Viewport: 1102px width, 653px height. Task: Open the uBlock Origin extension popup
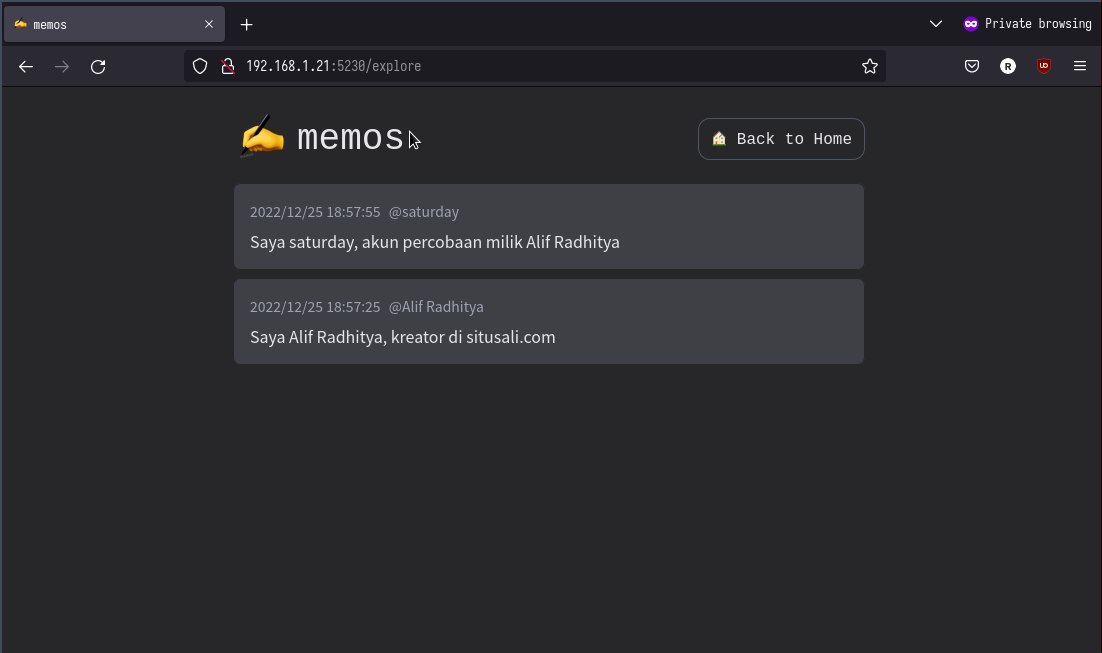(x=1044, y=66)
